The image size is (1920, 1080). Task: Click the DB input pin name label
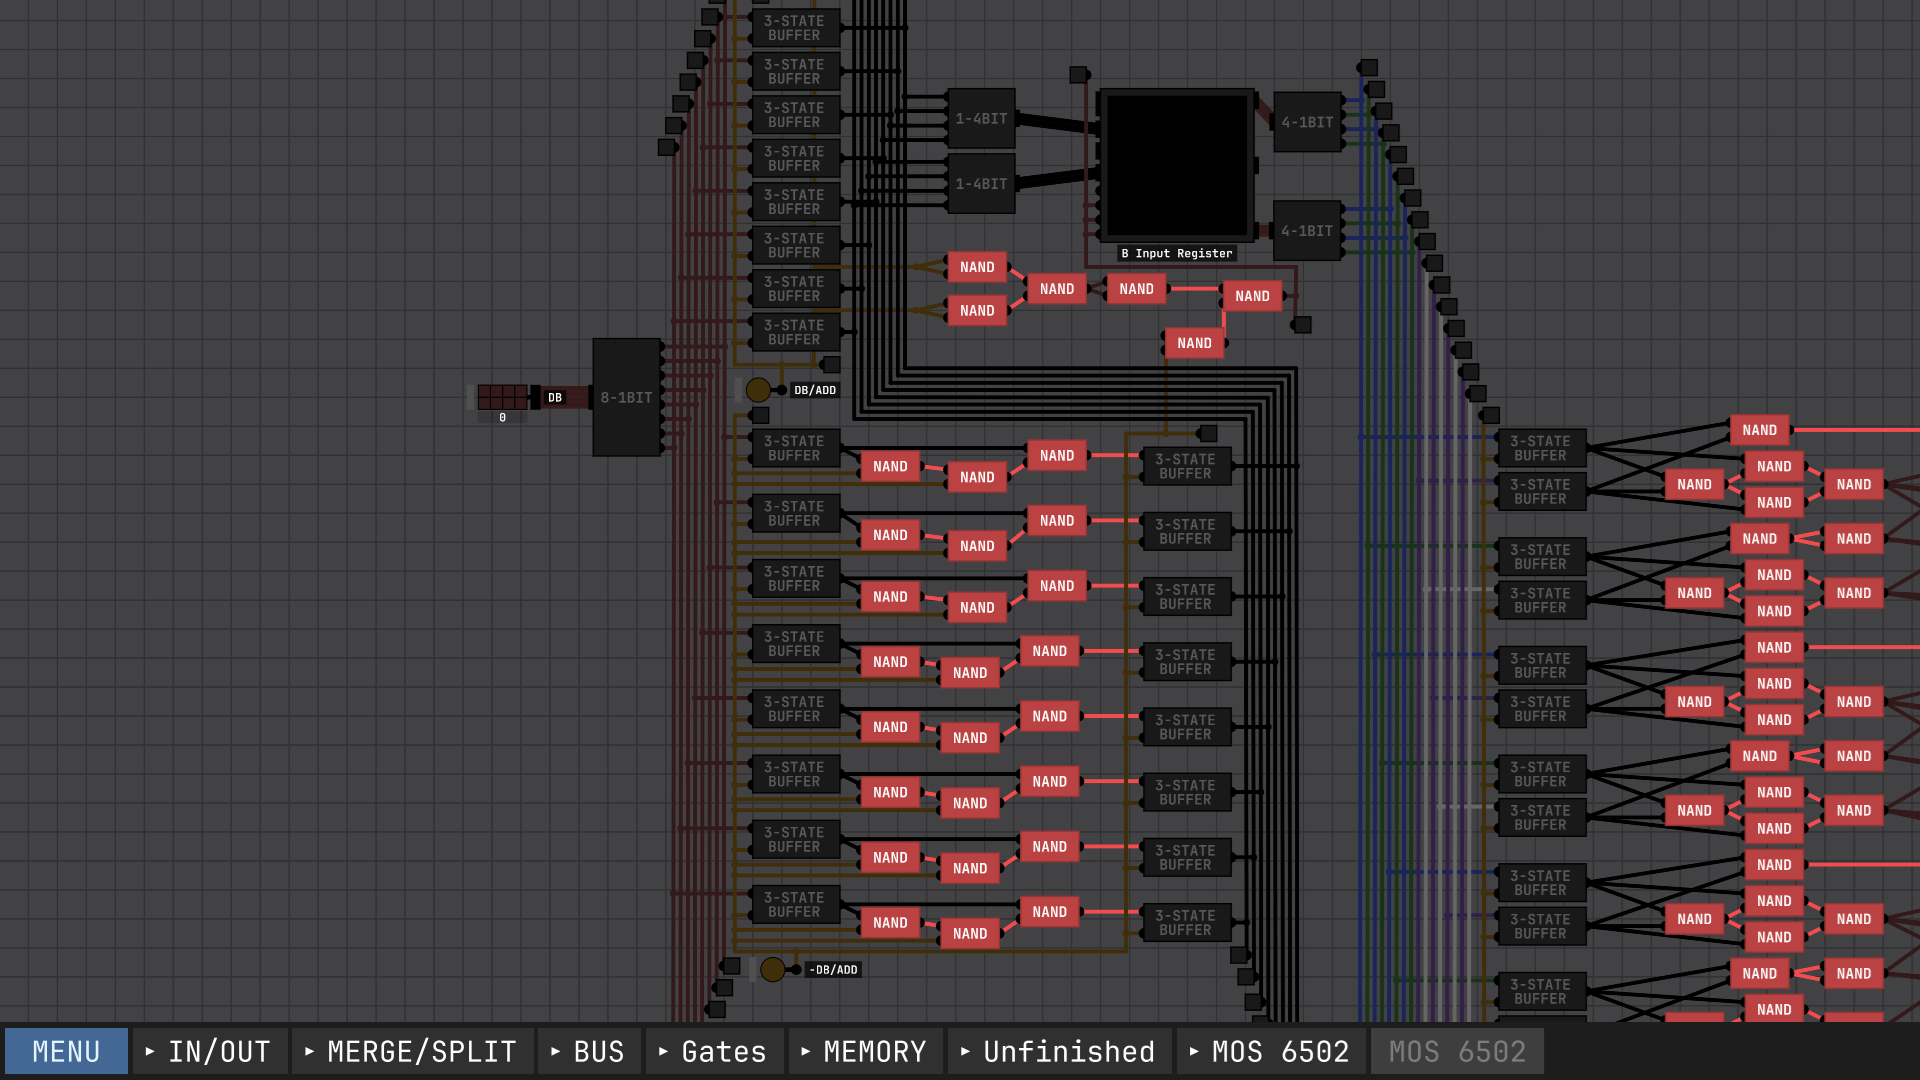tap(555, 398)
